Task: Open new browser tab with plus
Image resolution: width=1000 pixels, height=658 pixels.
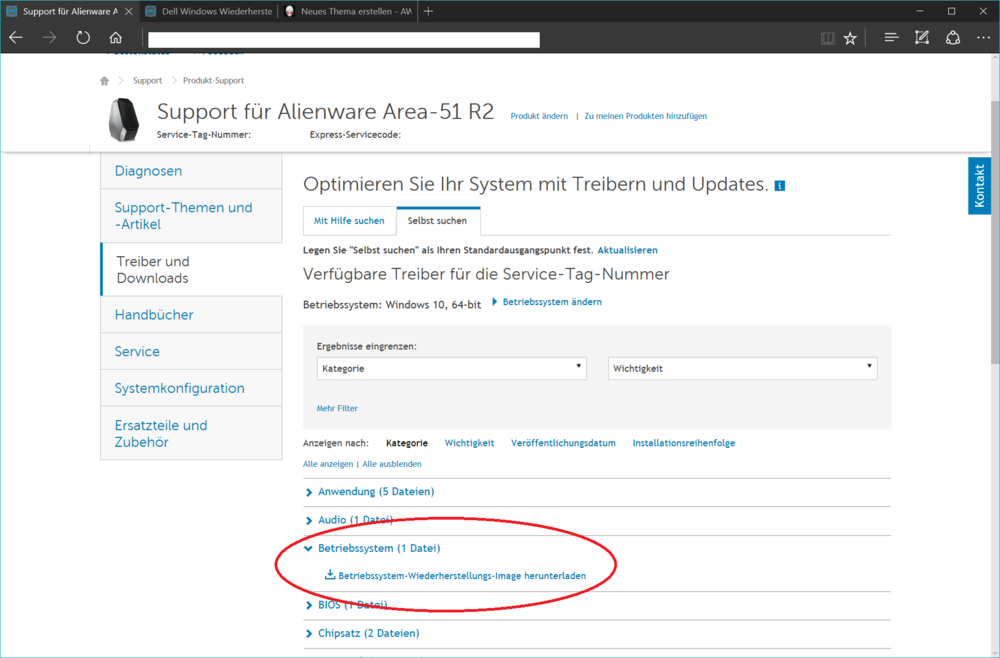Action: pos(429,11)
